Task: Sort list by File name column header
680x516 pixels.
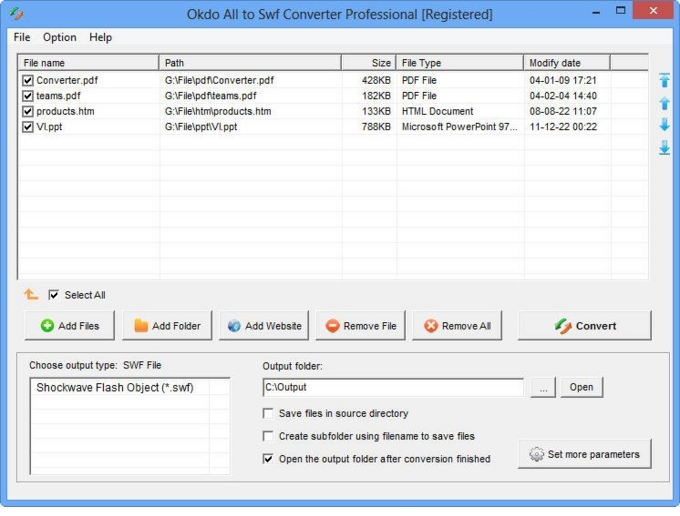Action: point(88,63)
